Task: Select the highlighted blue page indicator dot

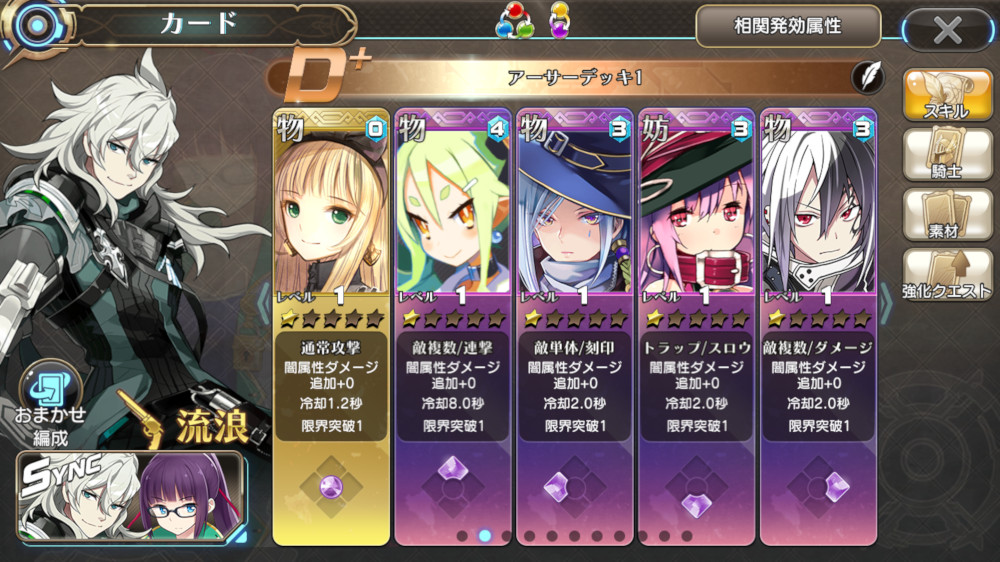Action: (x=485, y=536)
